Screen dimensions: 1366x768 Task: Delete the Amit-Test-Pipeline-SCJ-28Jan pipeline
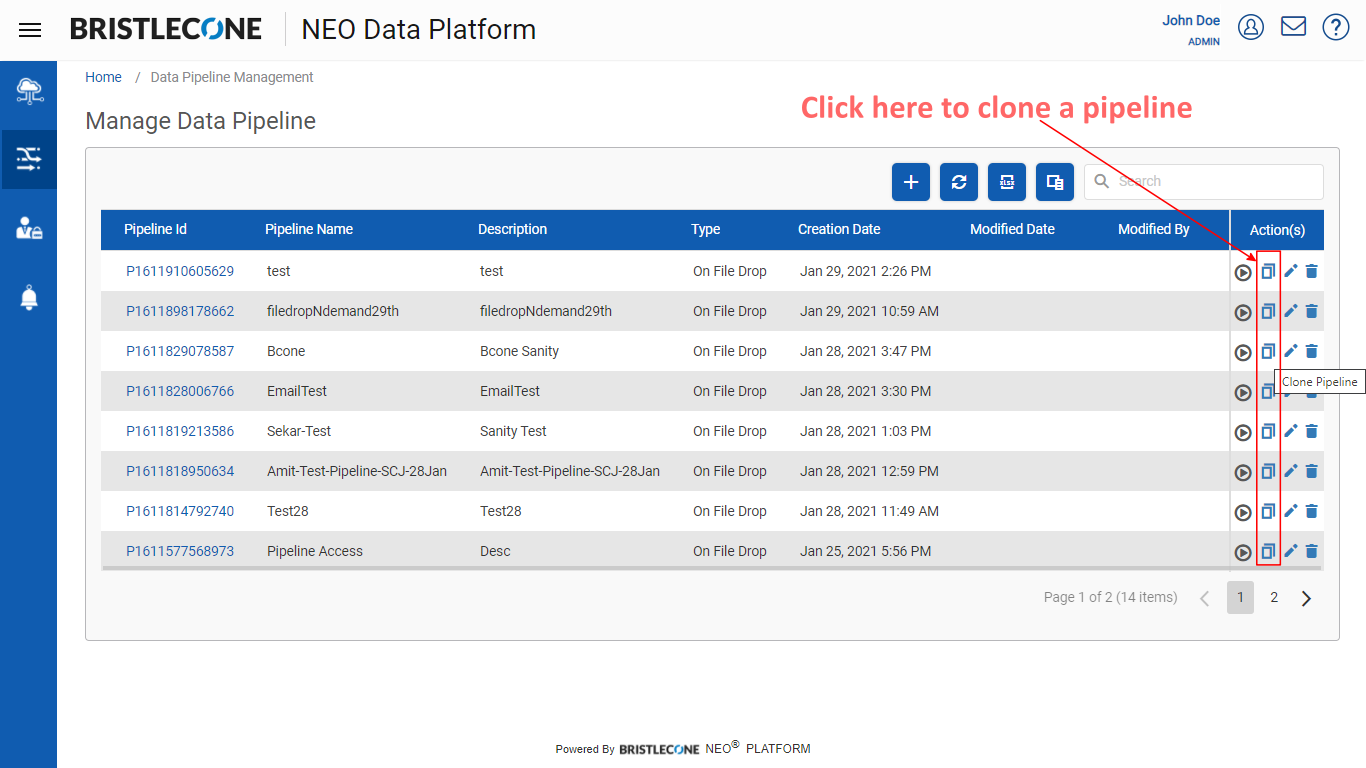(1312, 471)
